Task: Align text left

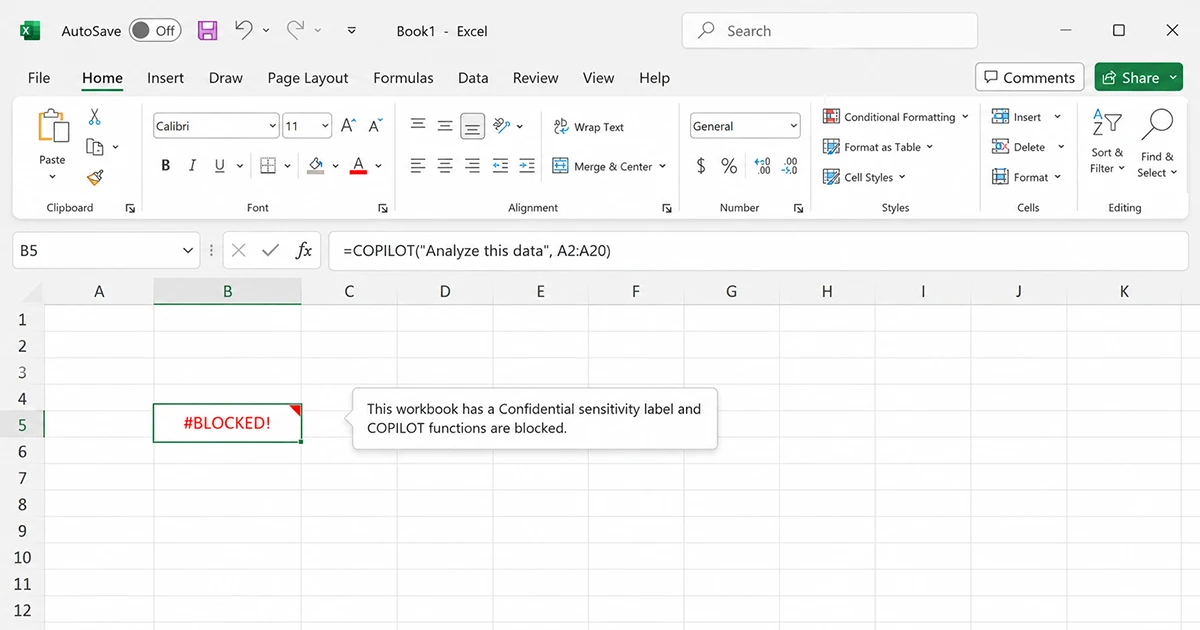Action: click(x=418, y=166)
